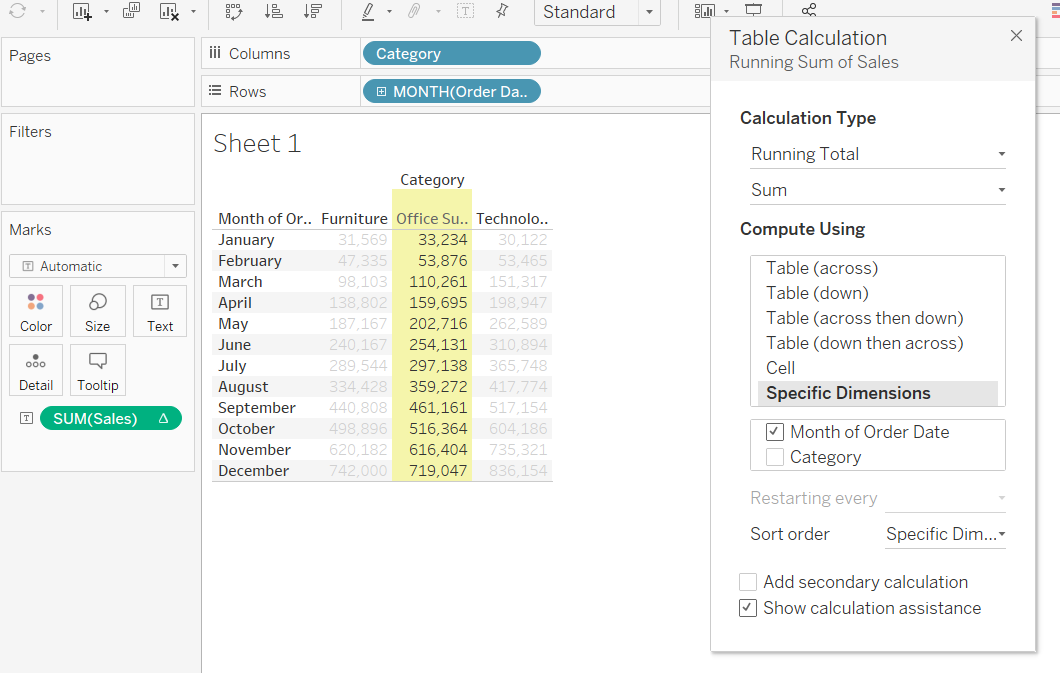This screenshot has width=1060, height=673.
Task: Check the Category dimension checkbox
Action: point(775,457)
